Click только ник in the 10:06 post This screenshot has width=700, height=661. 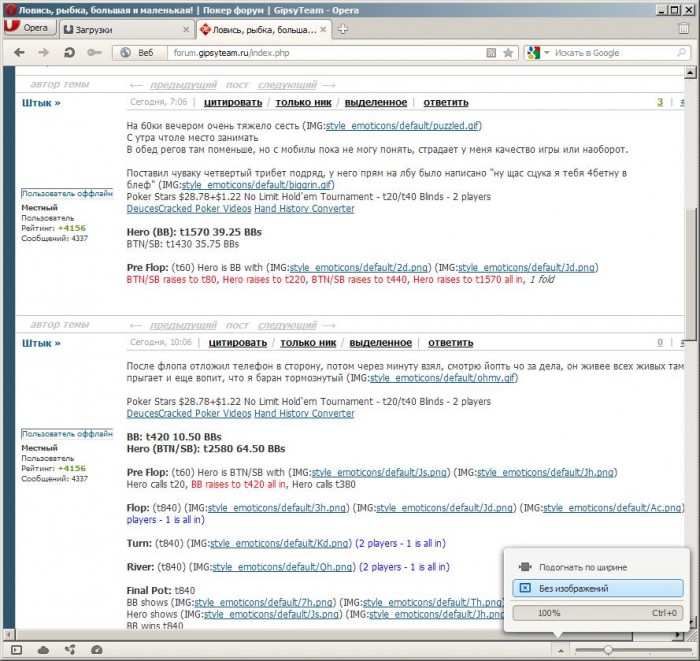coord(308,342)
